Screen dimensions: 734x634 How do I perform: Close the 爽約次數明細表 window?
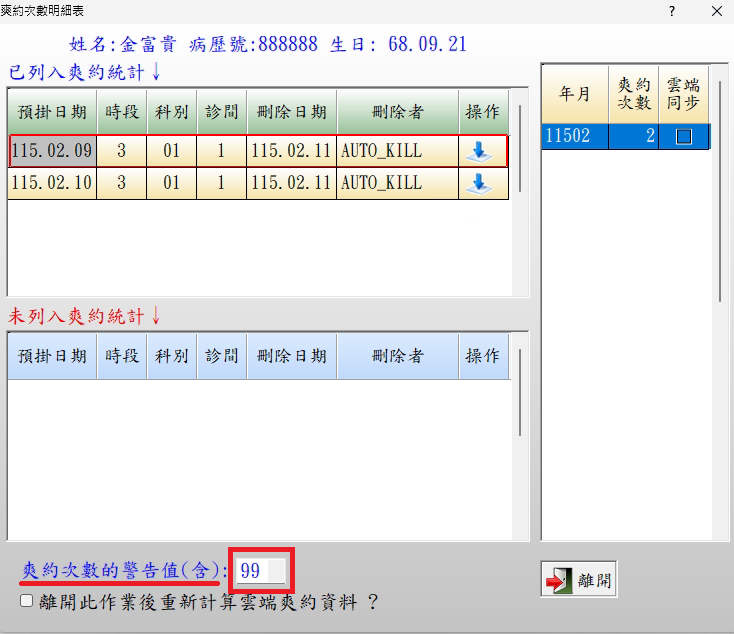(x=716, y=10)
